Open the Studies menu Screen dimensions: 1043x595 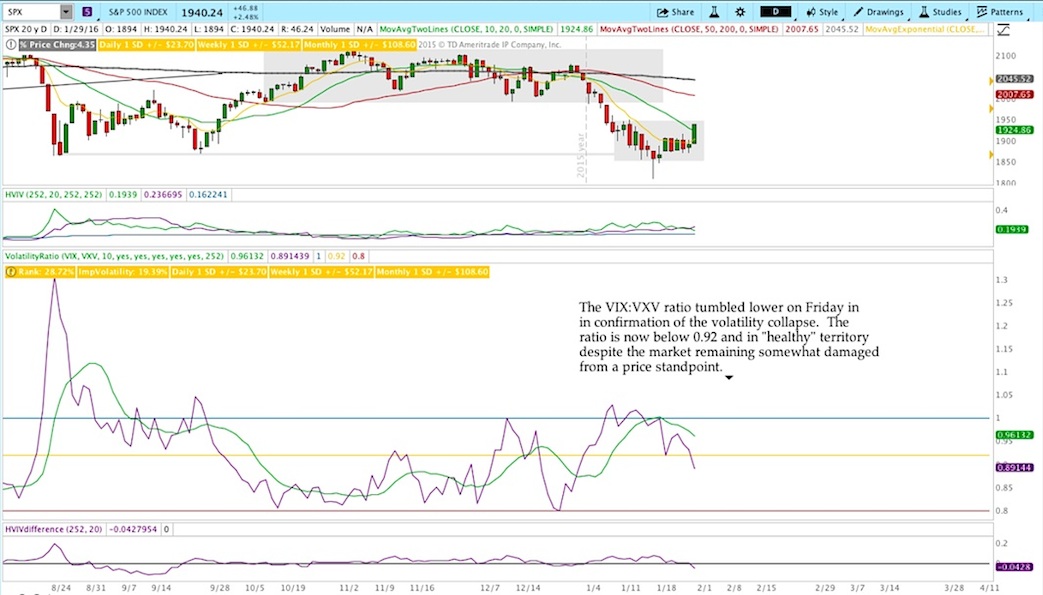click(940, 12)
